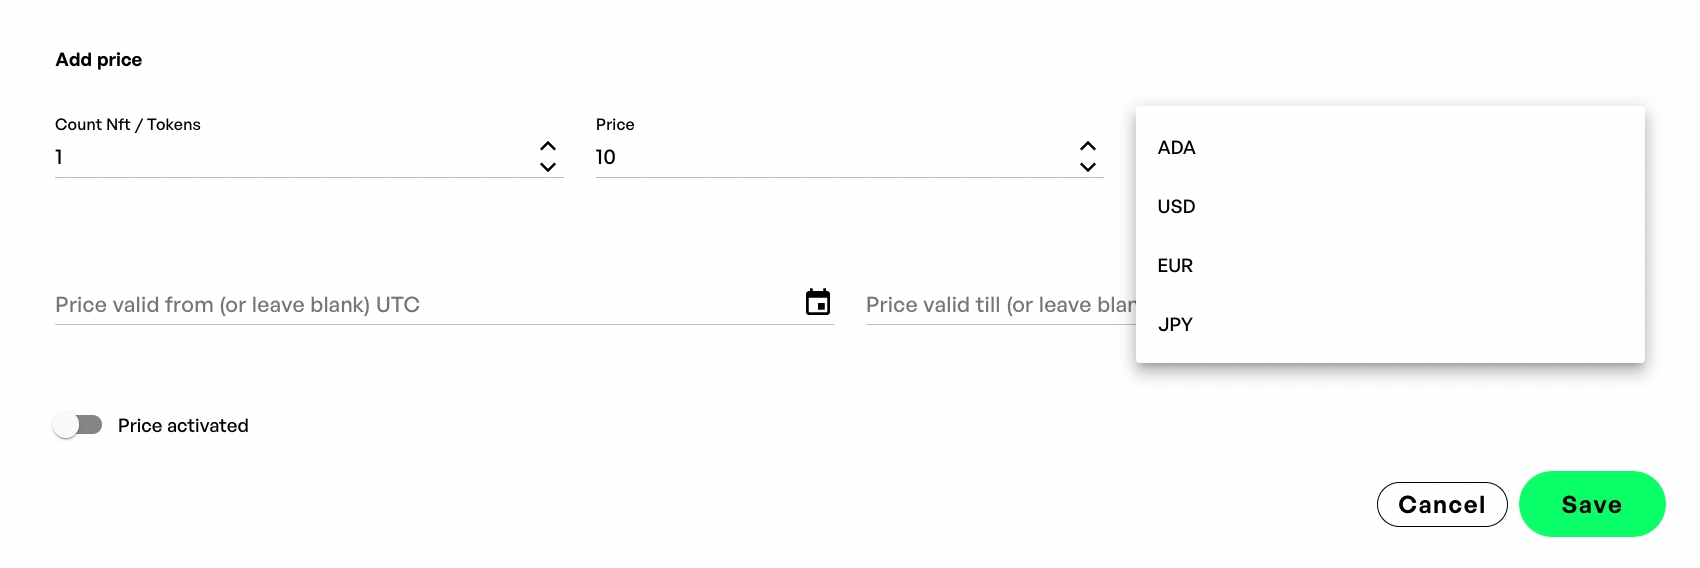Select ADA from the currency list
This screenshot has height=568, width=1700.
pyautogui.click(x=1177, y=148)
